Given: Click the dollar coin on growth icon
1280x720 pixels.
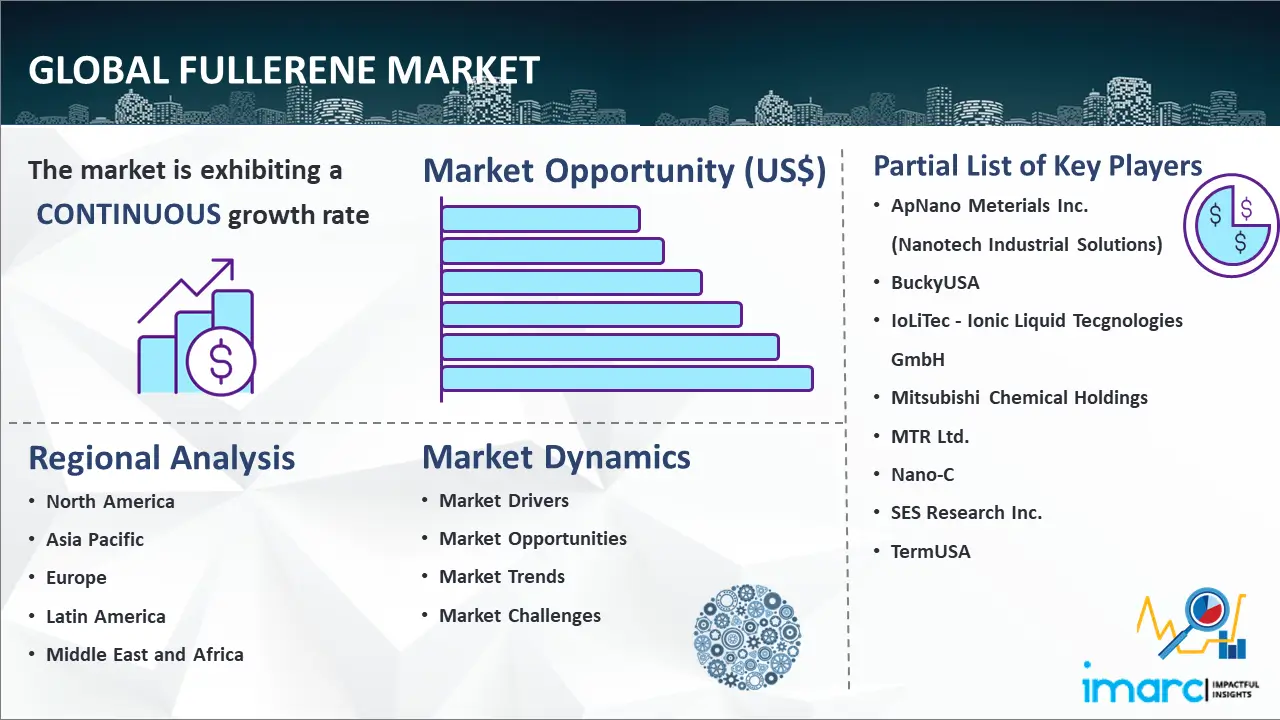Looking at the screenshot, I should [221, 362].
